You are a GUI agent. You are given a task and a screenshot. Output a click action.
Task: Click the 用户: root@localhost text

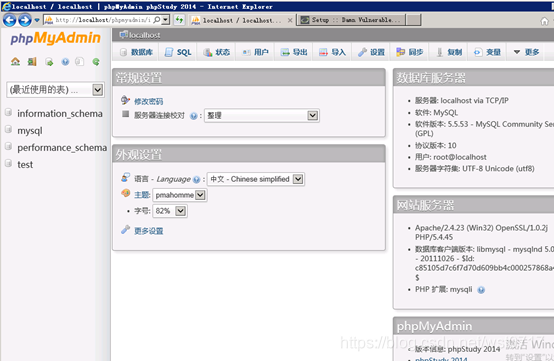[450, 157]
